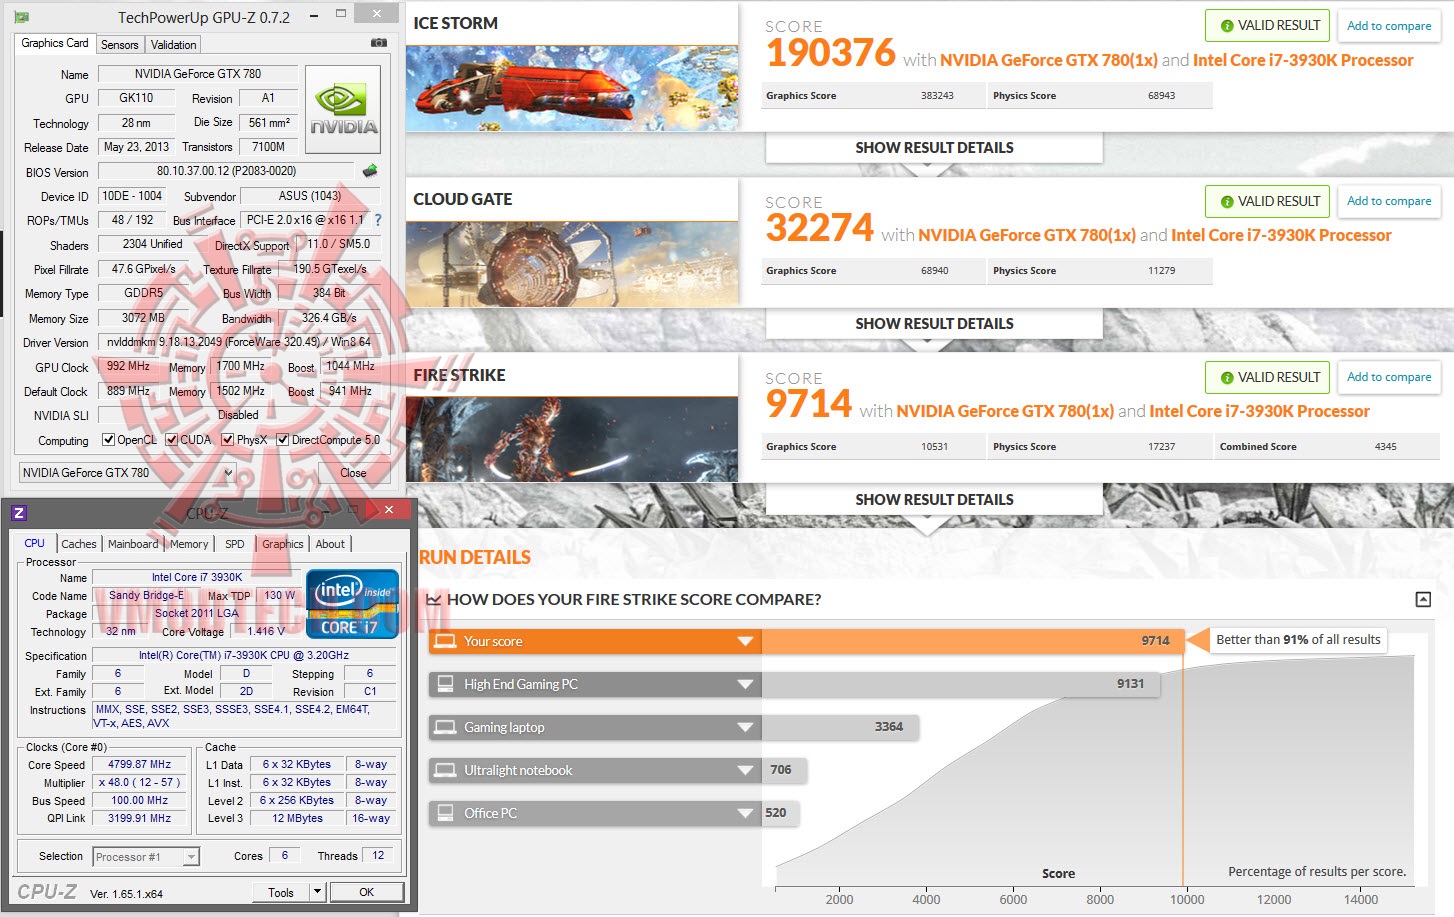Toggle the OpenCL checkbox in GPU-Z
Screen dimensions: 1454x917
coord(109,440)
